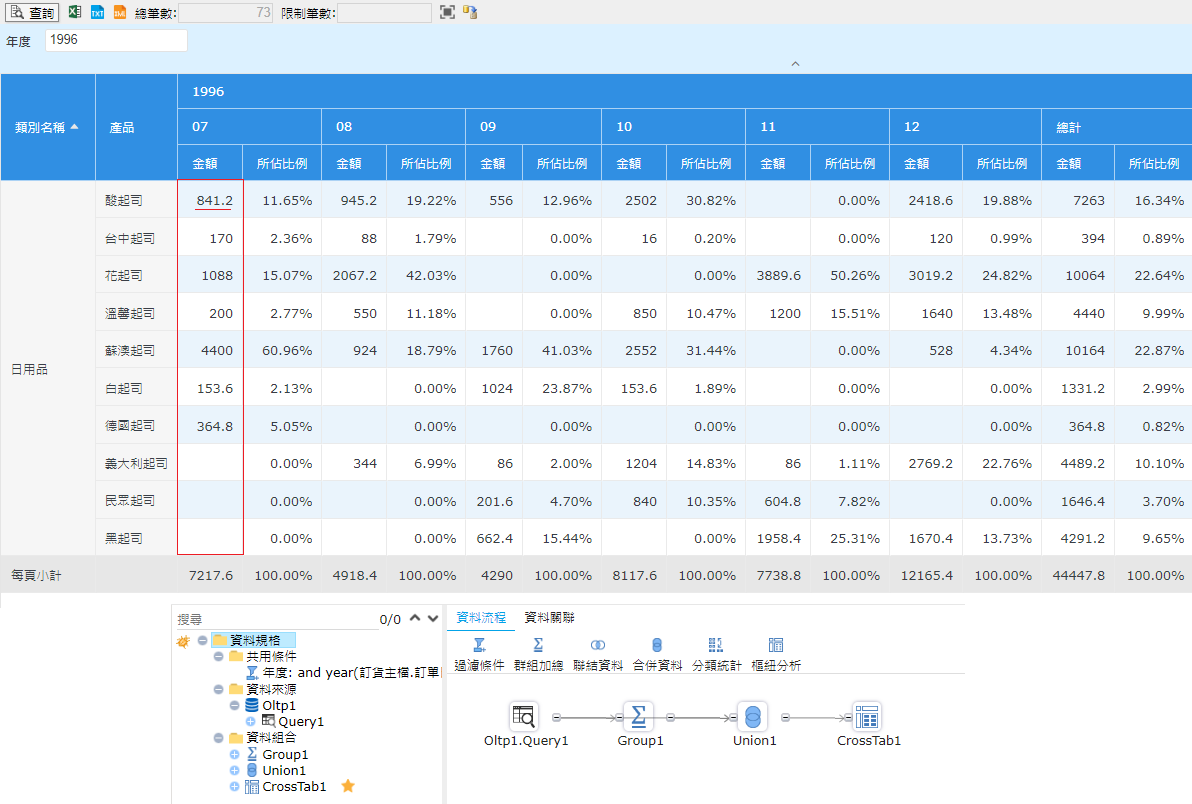Screen dimensions: 1192x804
Task: Click the 總筆數 total count field
Action: pyautogui.click(x=225, y=12)
